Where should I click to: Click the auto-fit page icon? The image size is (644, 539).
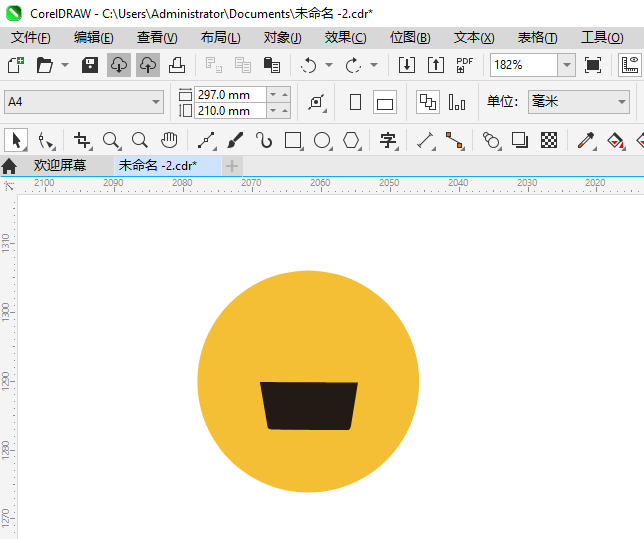[317, 102]
